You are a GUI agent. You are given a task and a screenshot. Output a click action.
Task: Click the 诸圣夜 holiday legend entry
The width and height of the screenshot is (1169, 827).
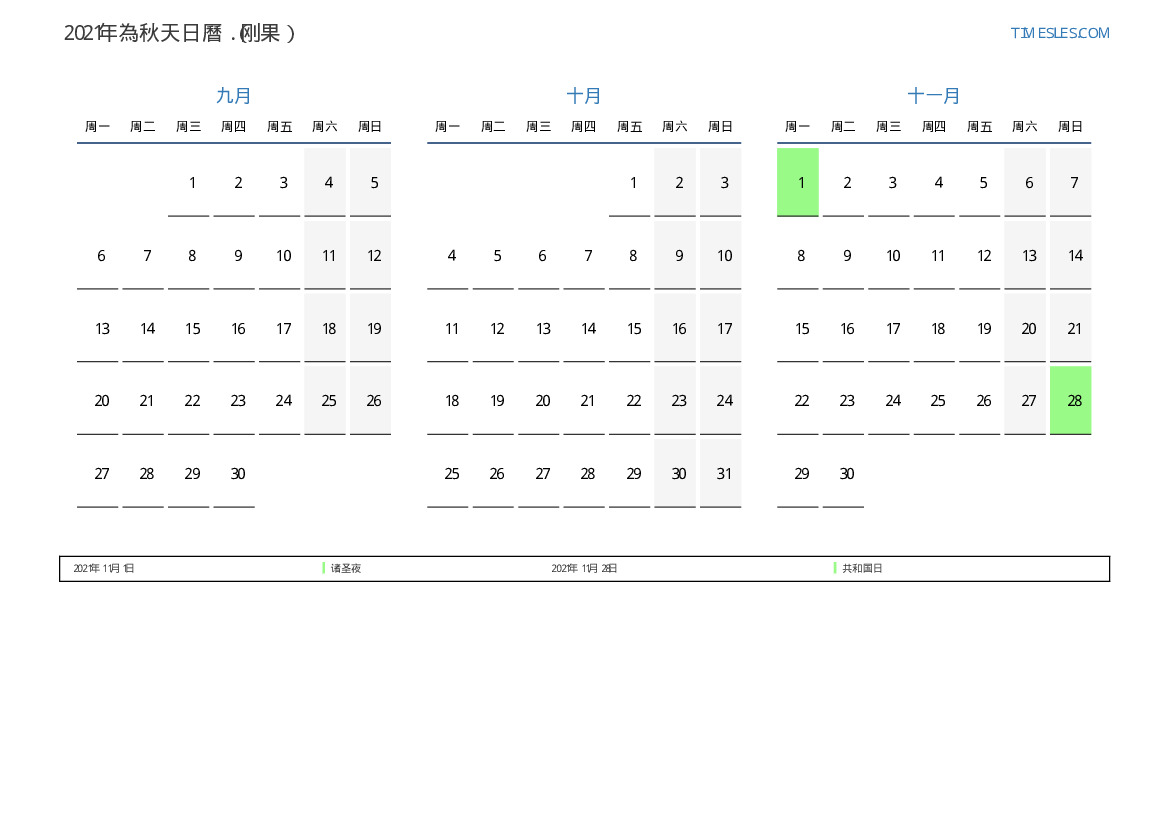coord(346,568)
